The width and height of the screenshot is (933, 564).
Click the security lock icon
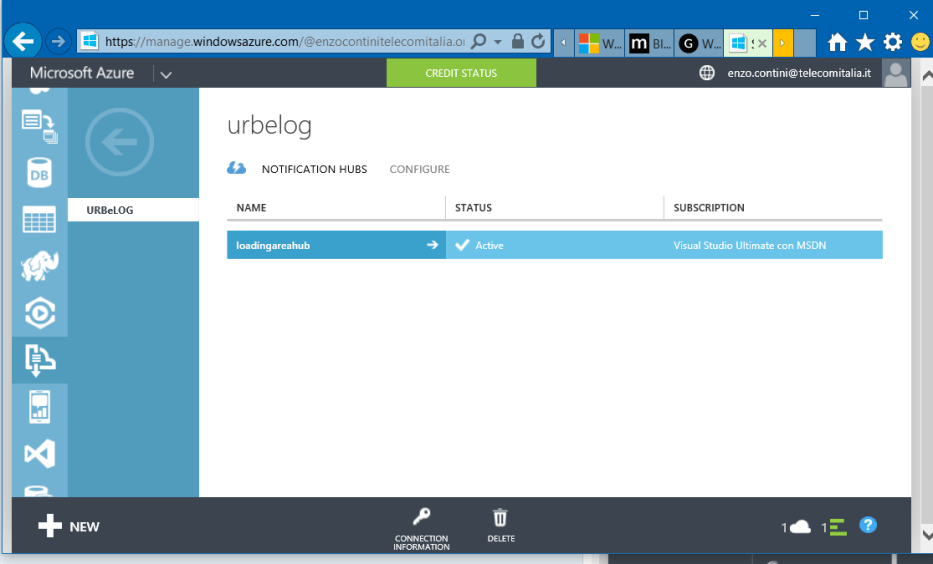(518, 42)
